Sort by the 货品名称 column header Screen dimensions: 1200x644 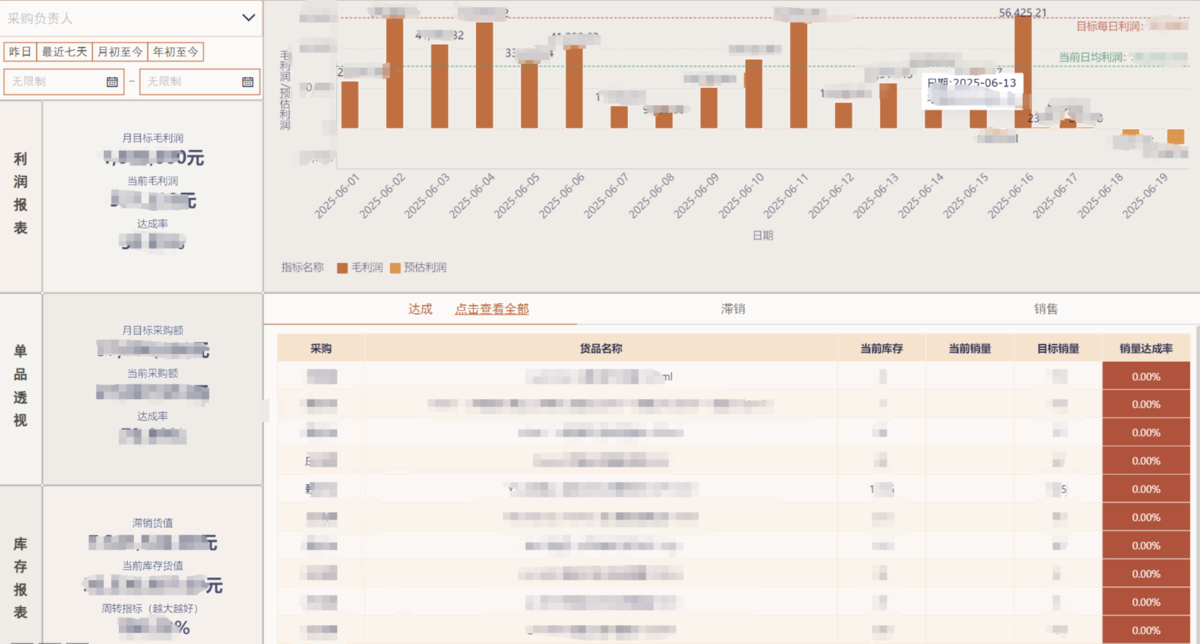[x=602, y=349]
